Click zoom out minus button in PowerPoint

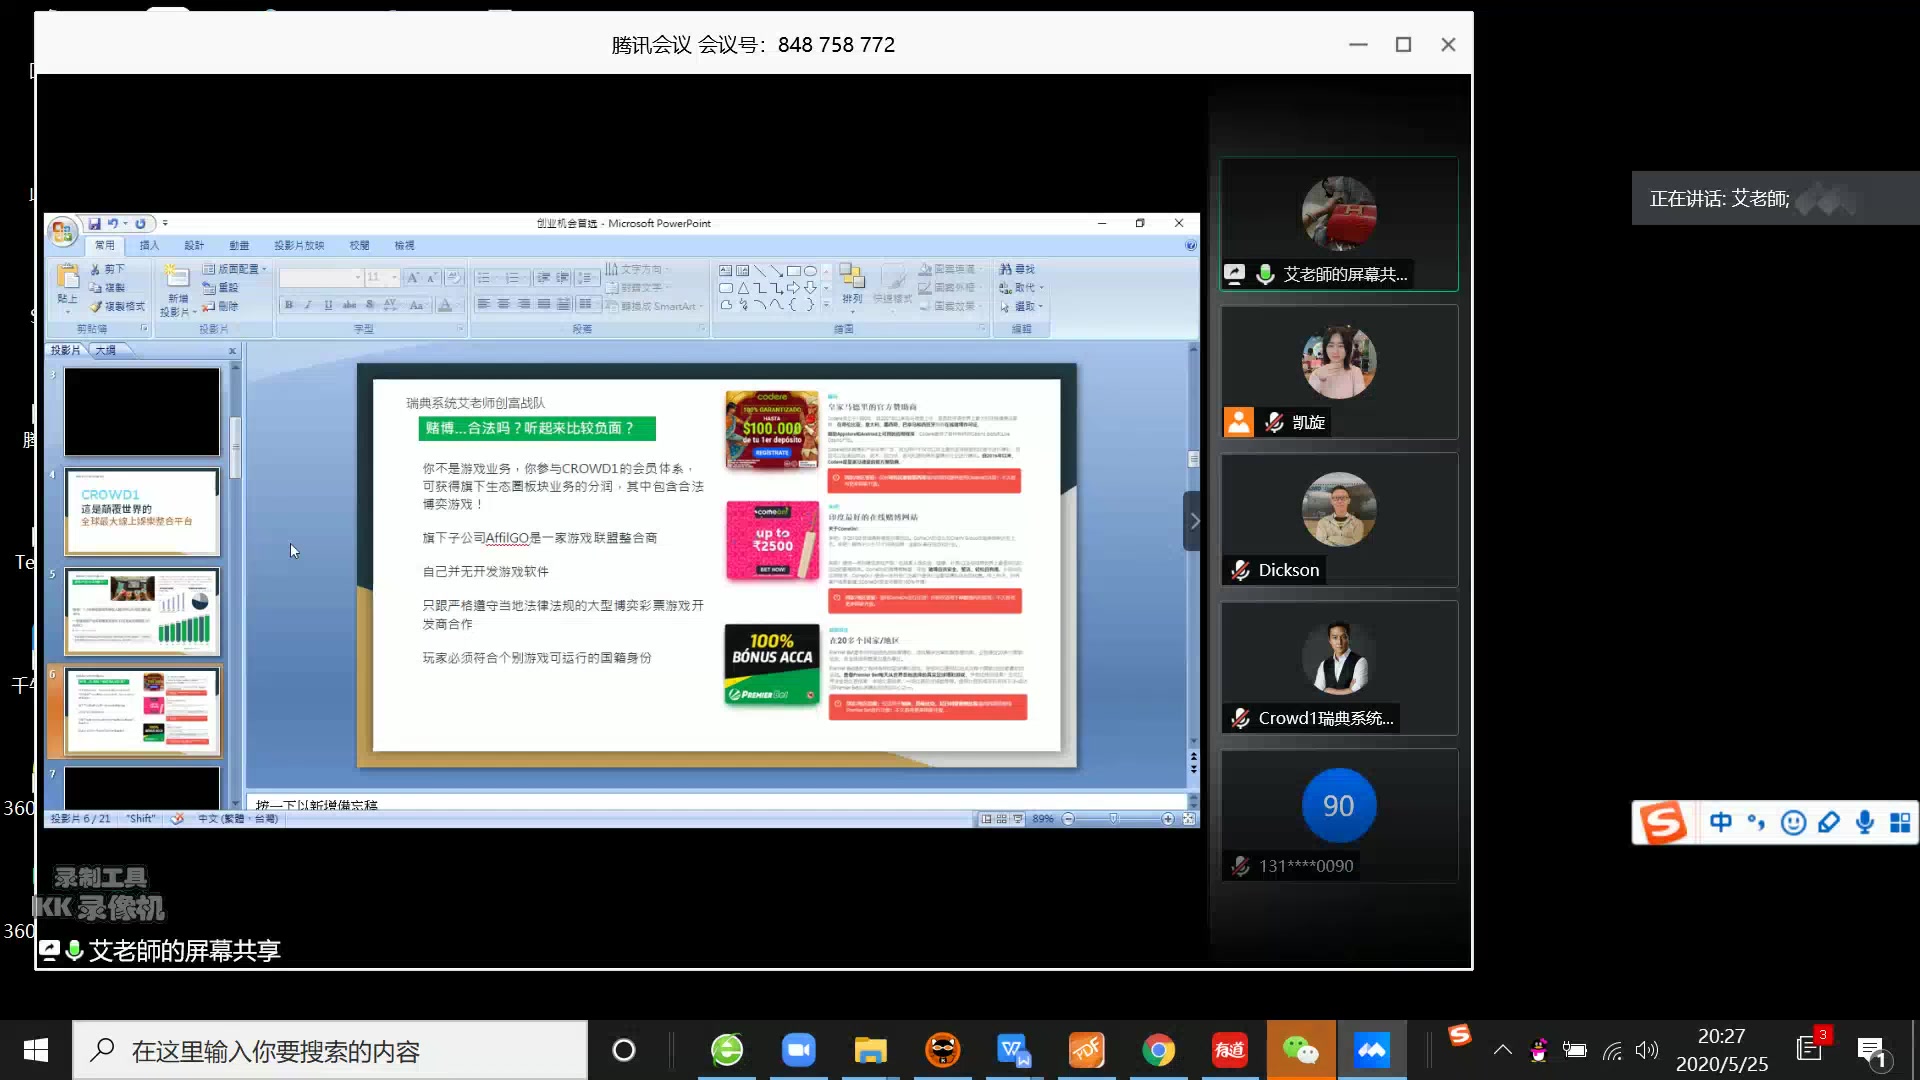click(x=1068, y=819)
